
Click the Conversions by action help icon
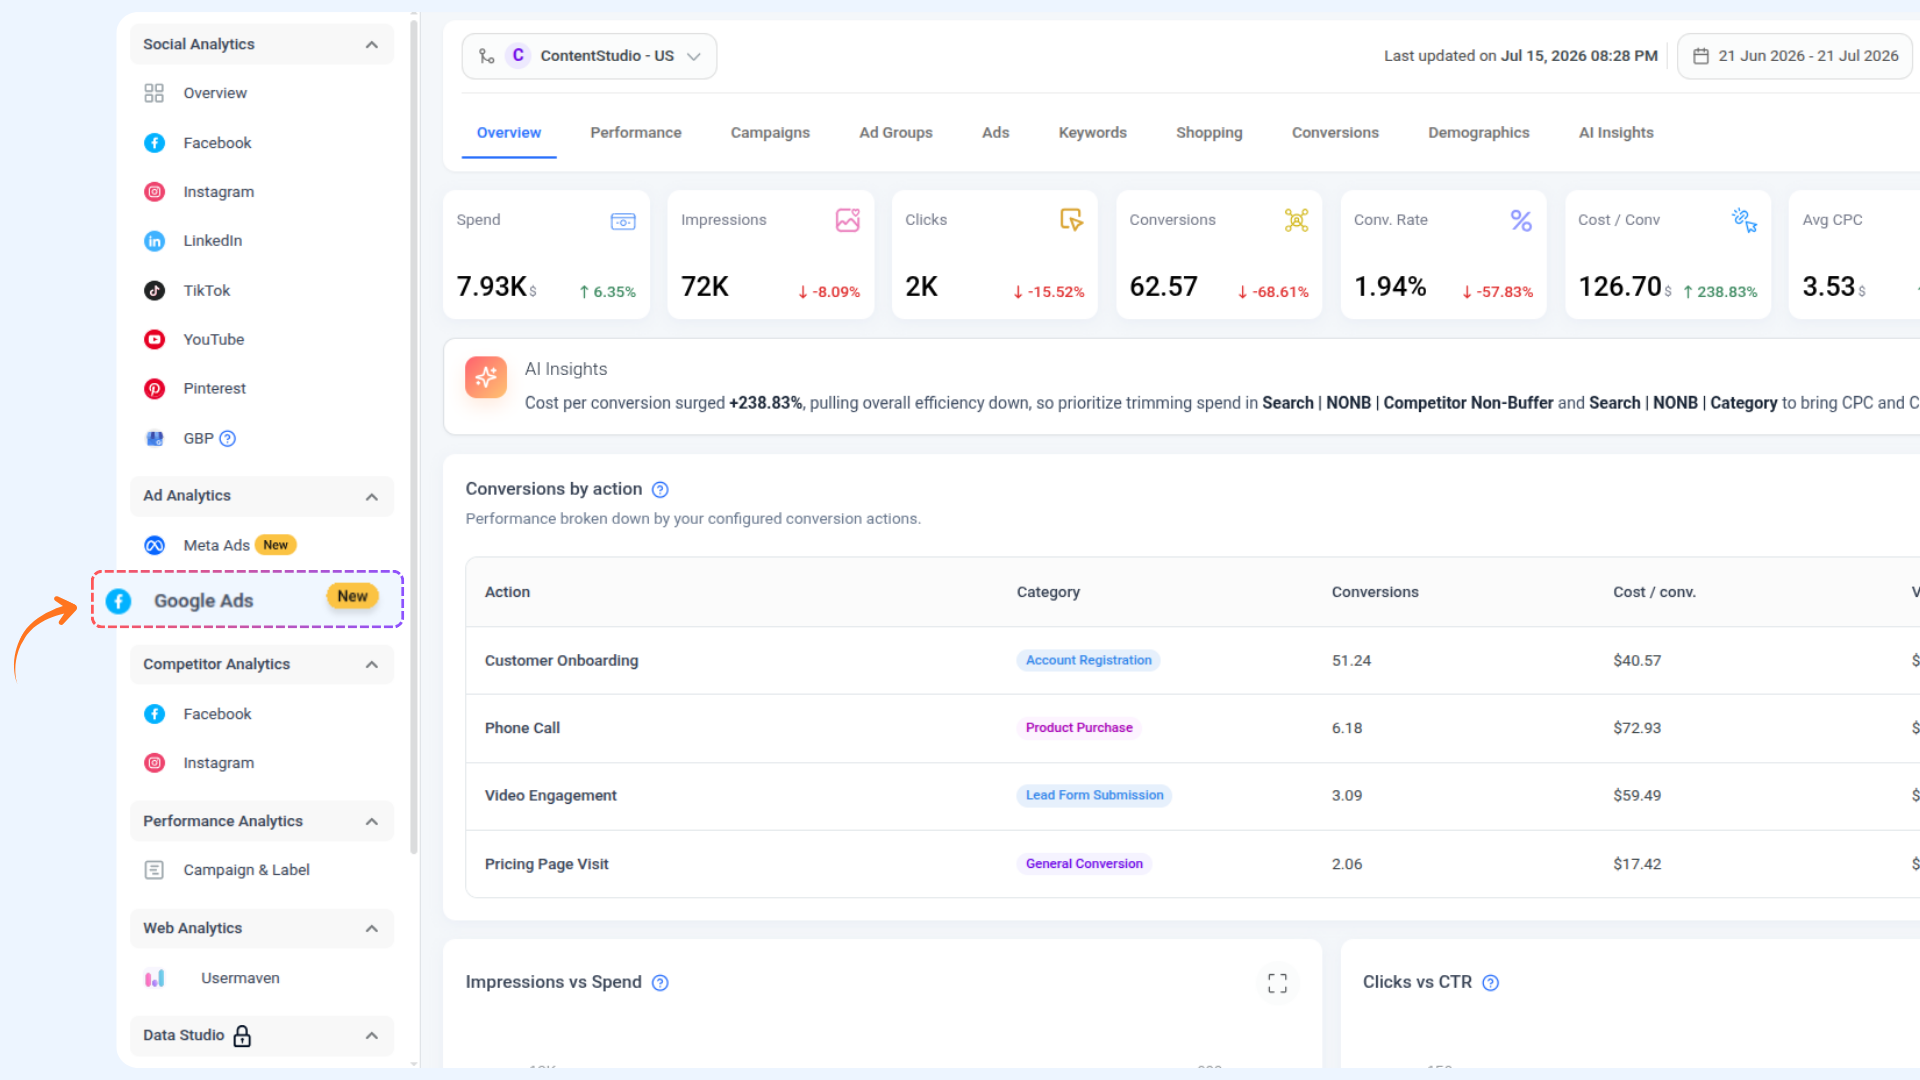[660, 490]
